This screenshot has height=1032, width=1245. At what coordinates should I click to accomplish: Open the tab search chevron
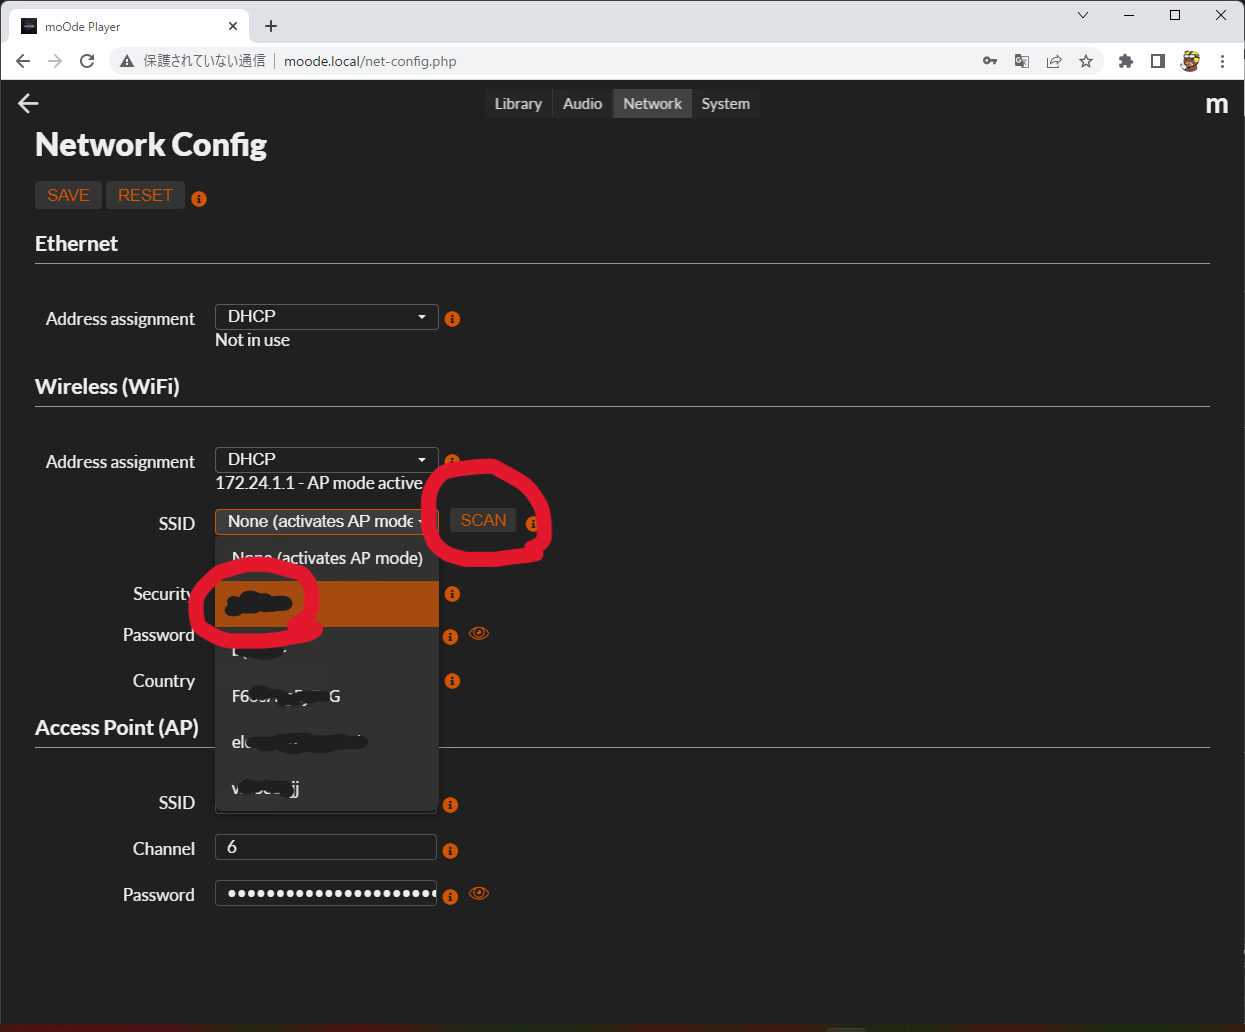coord(1083,15)
